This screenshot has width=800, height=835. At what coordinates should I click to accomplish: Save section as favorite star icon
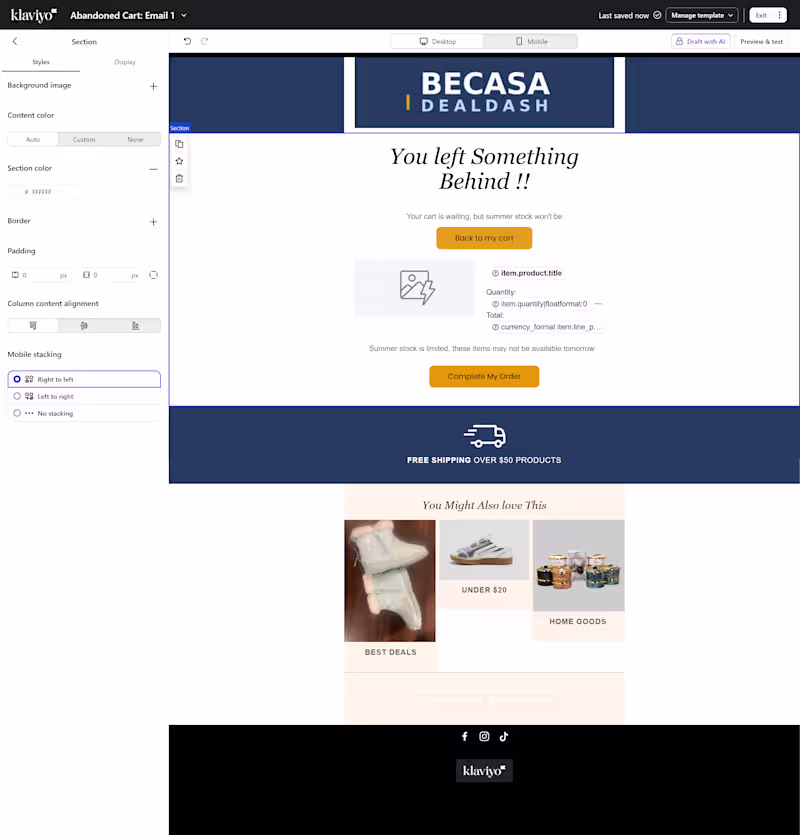(x=179, y=161)
